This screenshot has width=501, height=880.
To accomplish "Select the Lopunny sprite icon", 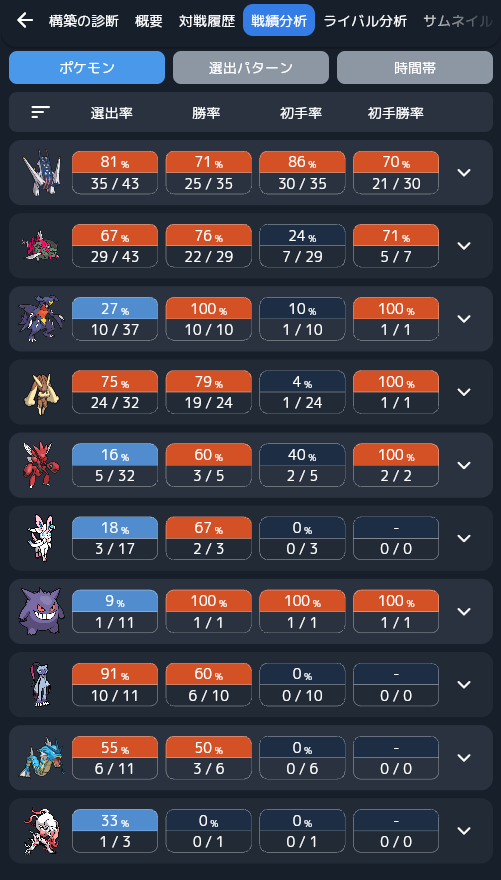I will [42, 392].
